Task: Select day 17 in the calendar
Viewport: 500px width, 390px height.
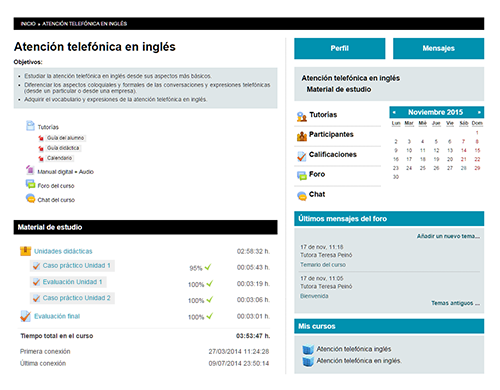Action: 409,159
